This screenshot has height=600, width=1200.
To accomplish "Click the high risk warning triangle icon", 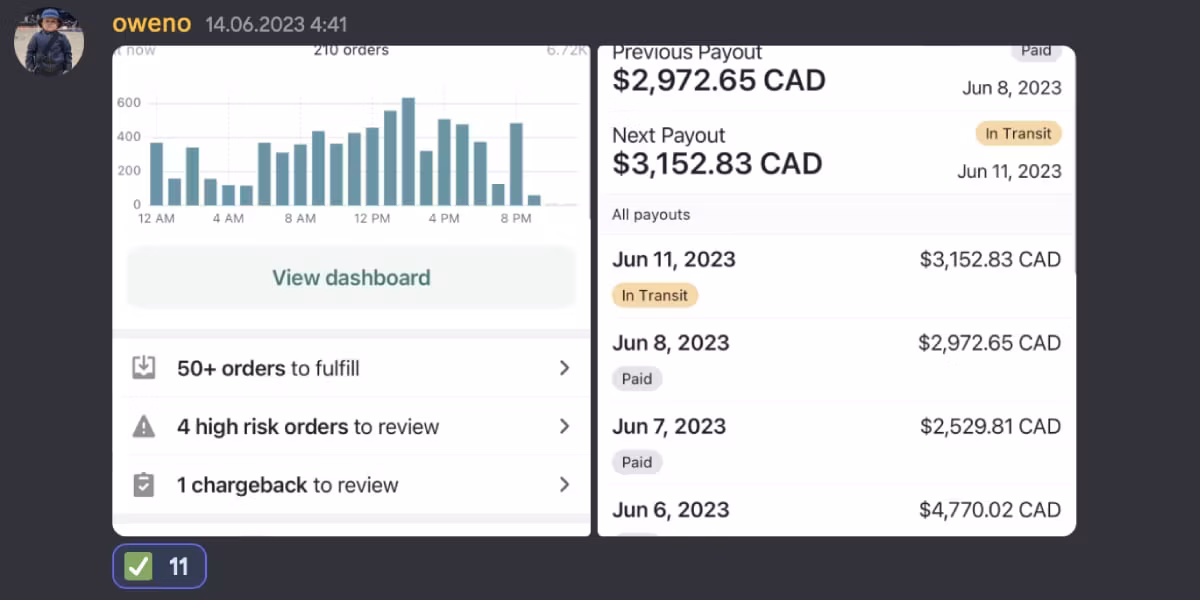I will coord(144,427).
